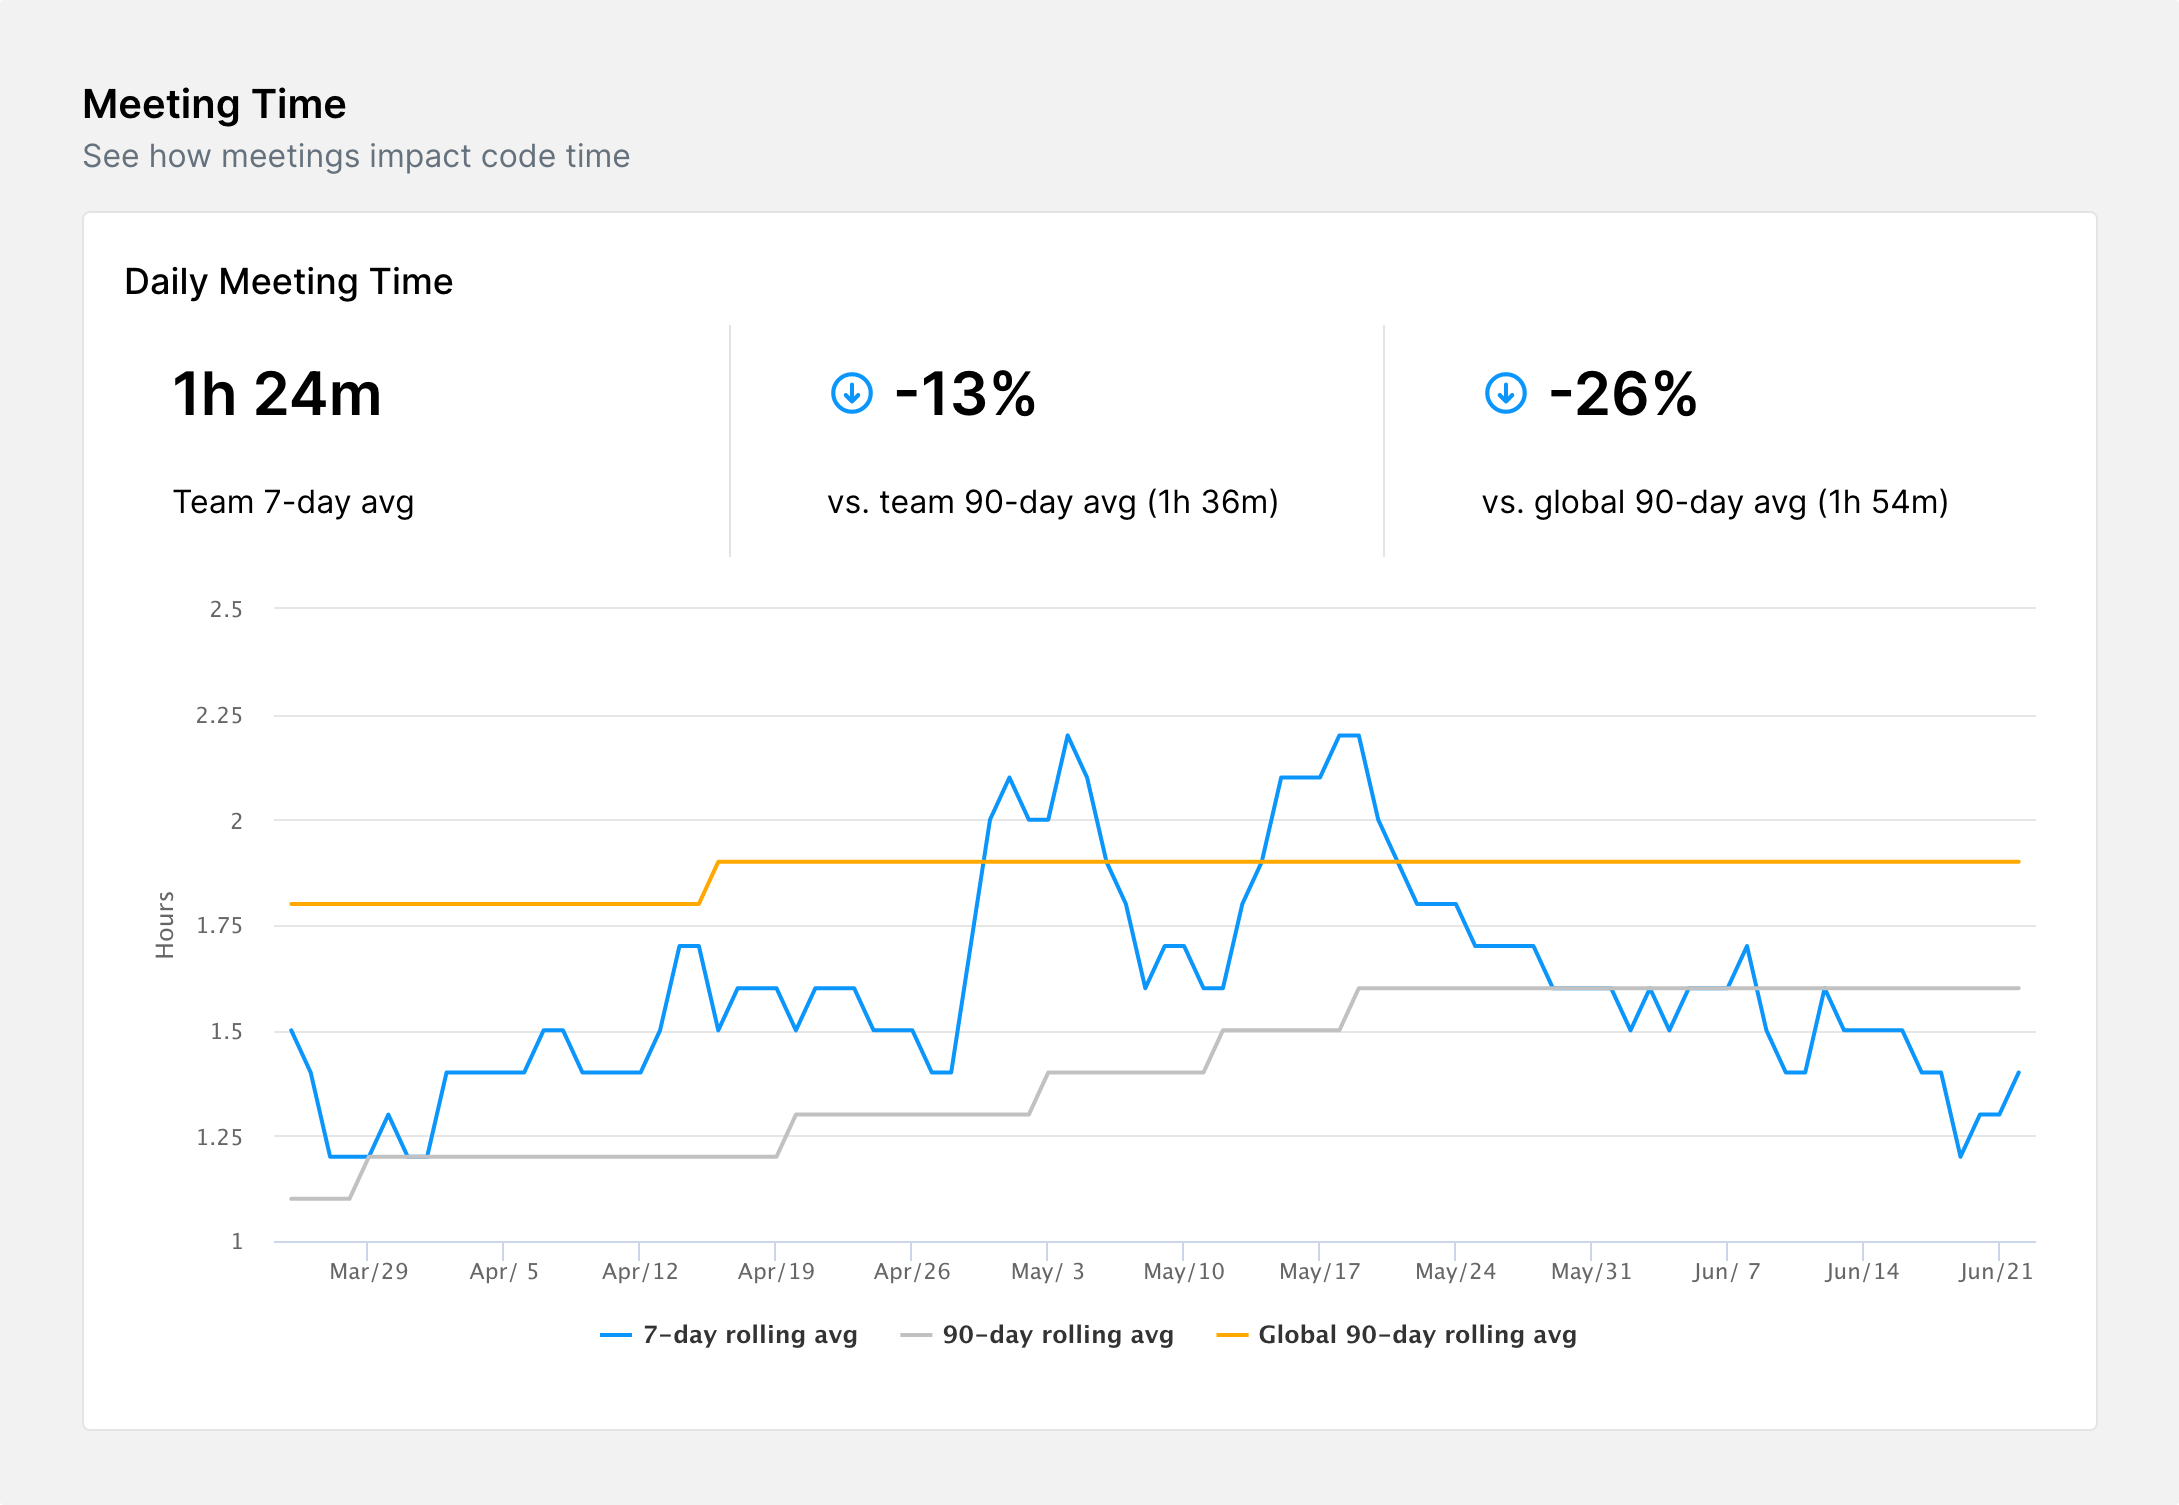Click the Mar/29 x-axis date label
This screenshot has width=2179, height=1505.
point(369,1272)
